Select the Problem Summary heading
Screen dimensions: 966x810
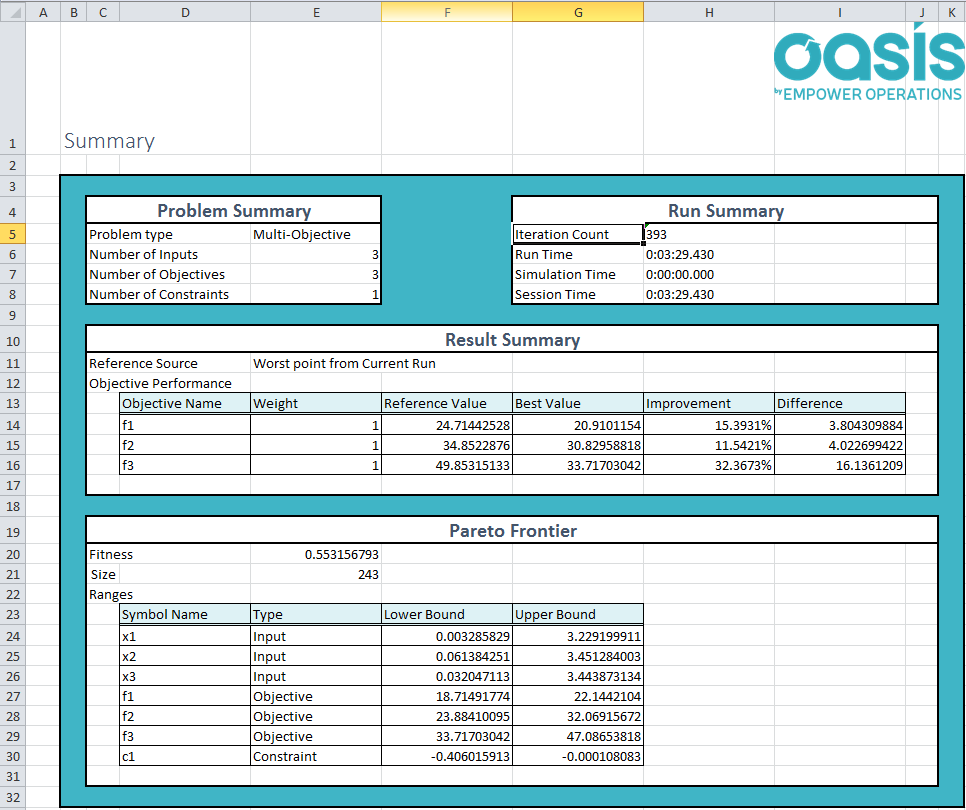coord(234,211)
